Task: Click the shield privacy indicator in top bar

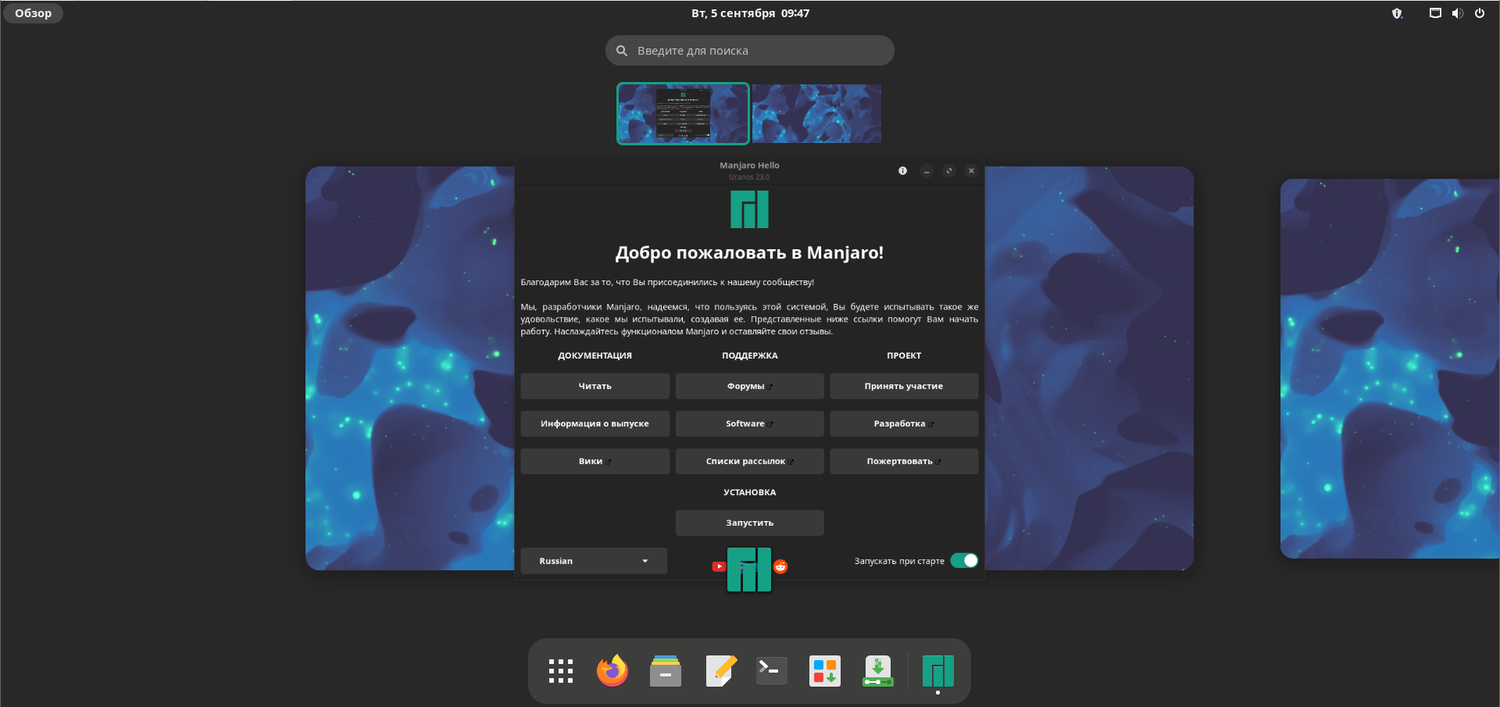Action: [1397, 13]
